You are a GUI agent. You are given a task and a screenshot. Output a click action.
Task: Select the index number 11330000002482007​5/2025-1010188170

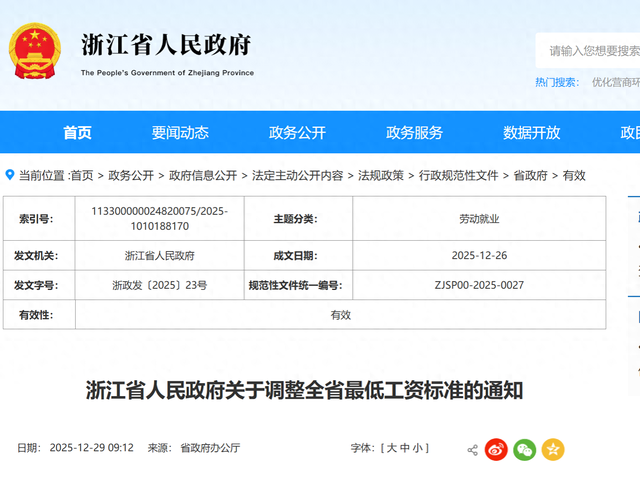point(160,218)
